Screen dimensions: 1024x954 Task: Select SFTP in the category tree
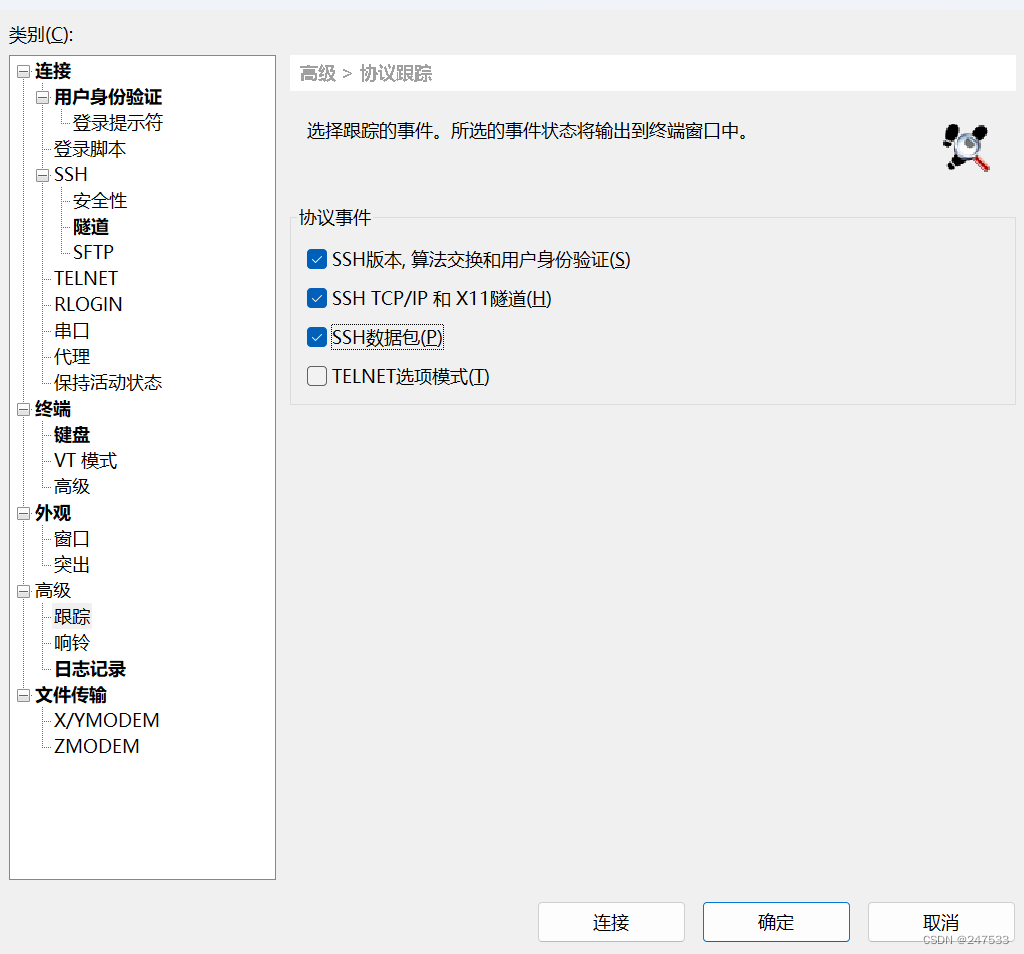[92, 251]
